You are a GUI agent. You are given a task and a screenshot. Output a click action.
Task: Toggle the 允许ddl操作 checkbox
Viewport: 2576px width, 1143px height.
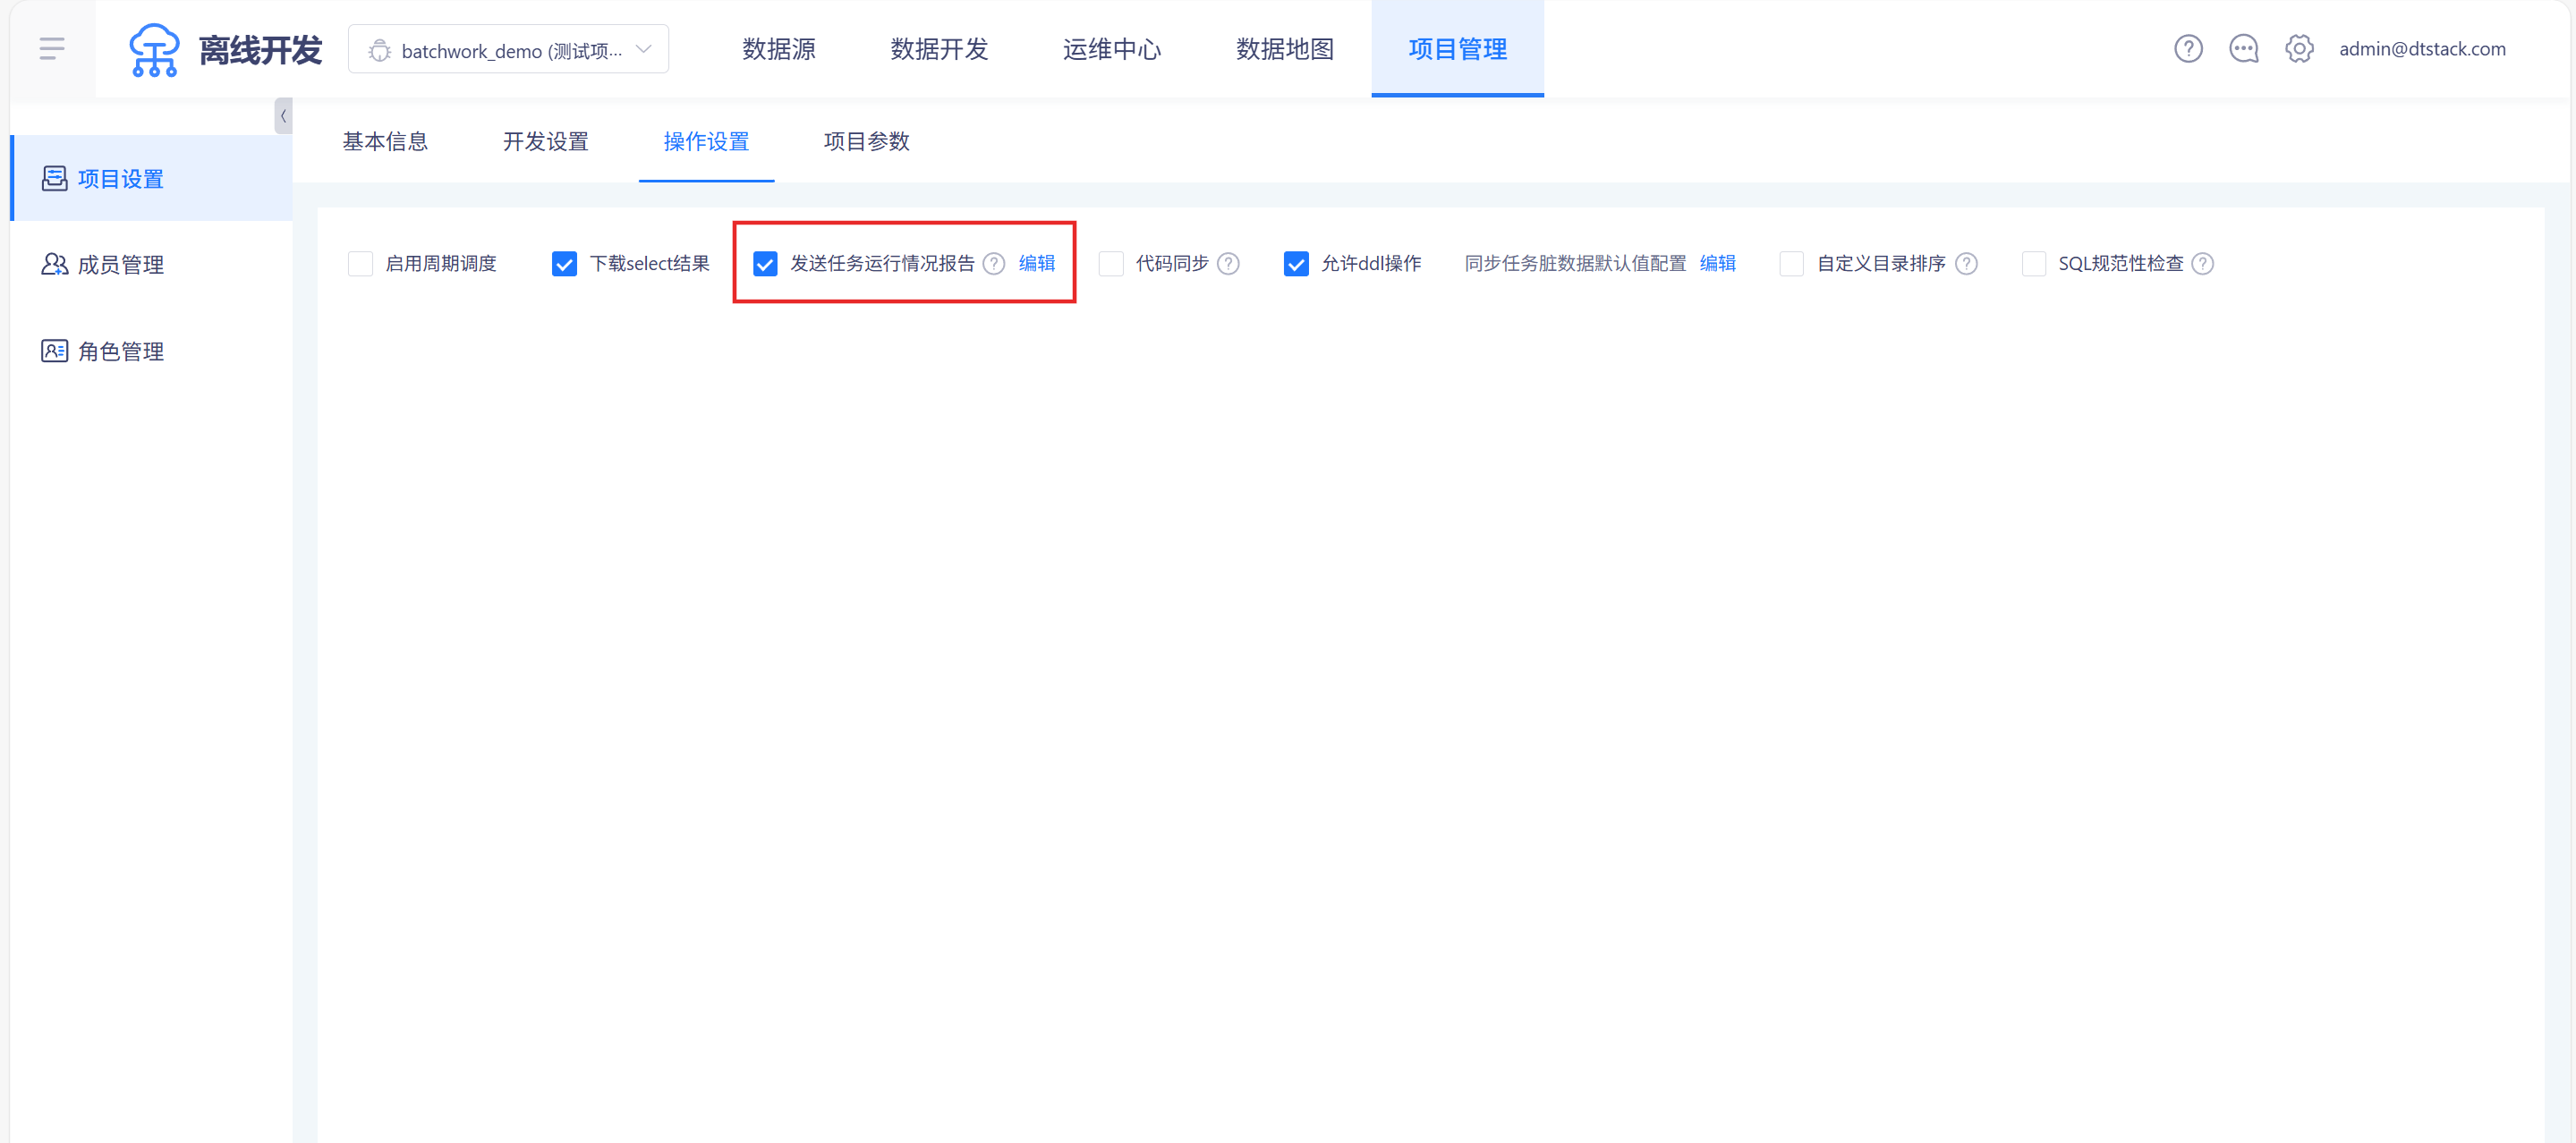[x=1295, y=264]
